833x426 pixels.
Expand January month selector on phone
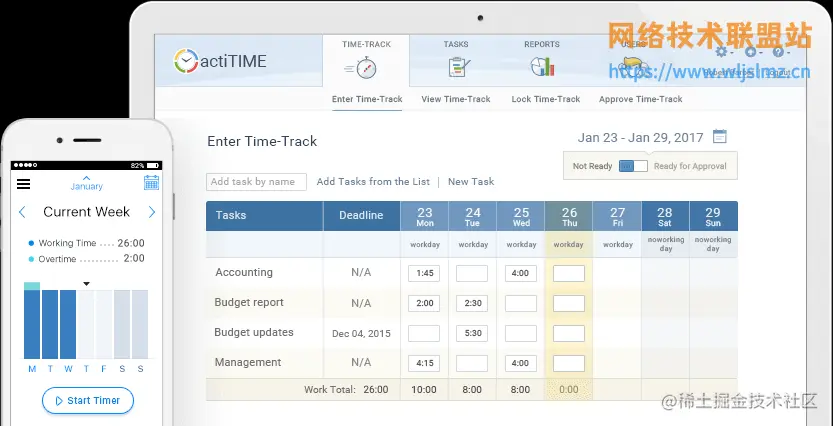pyautogui.click(x=87, y=183)
